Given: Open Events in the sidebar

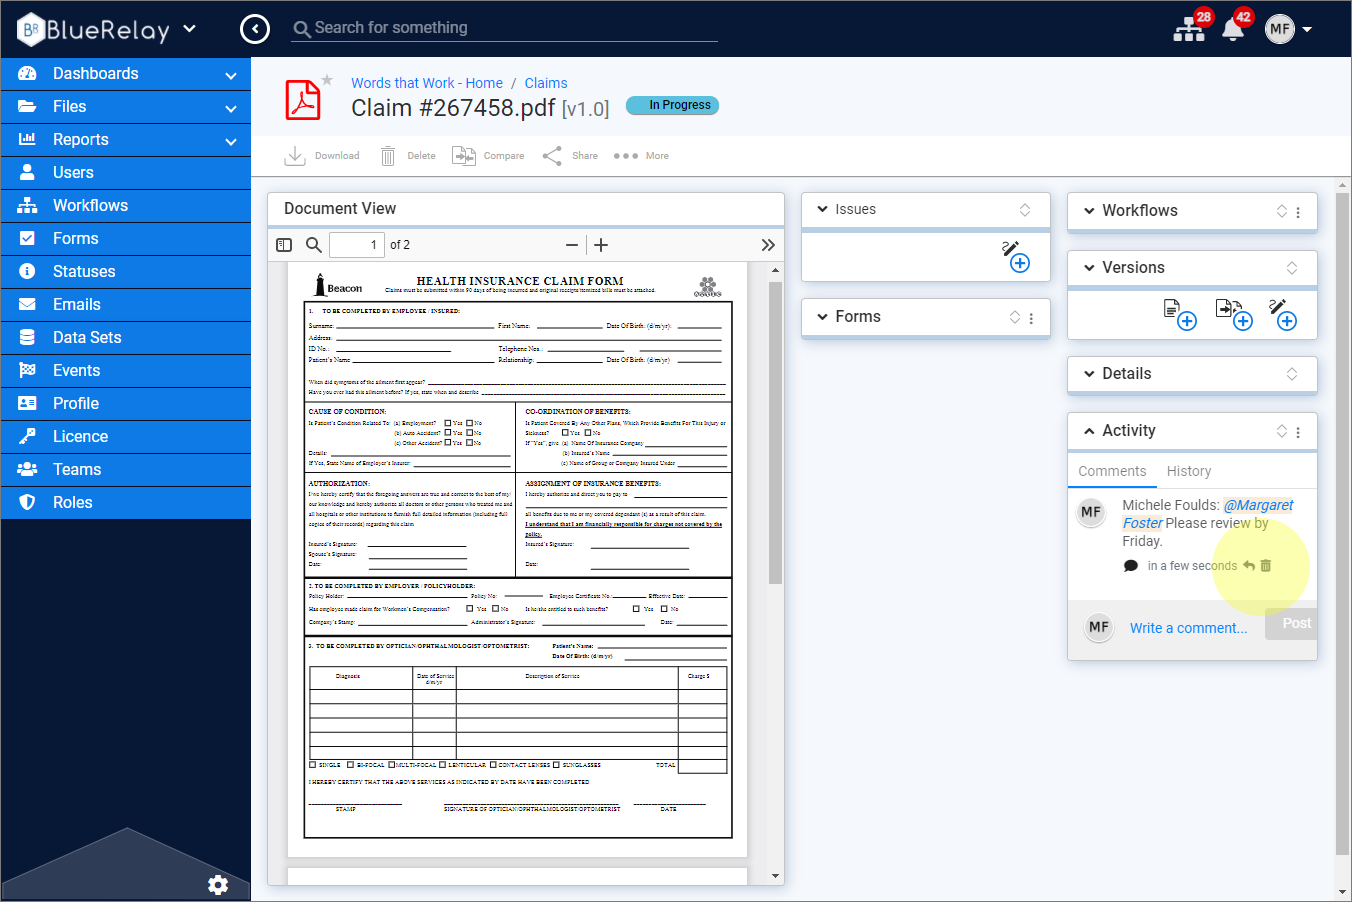Looking at the screenshot, I should coord(126,370).
